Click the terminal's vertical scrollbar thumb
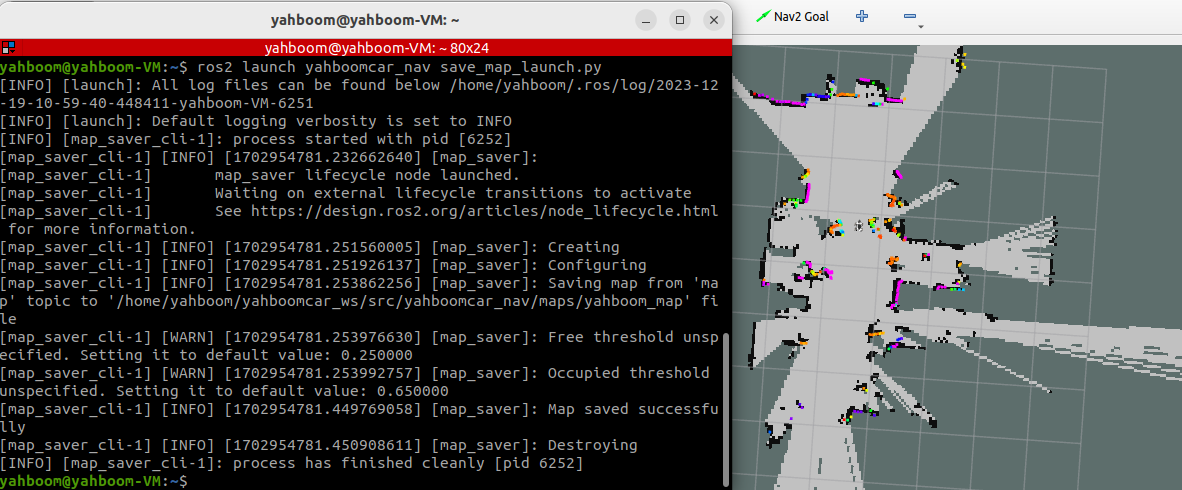The width and height of the screenshot is (1182, 490). click(x=726, y=409)
